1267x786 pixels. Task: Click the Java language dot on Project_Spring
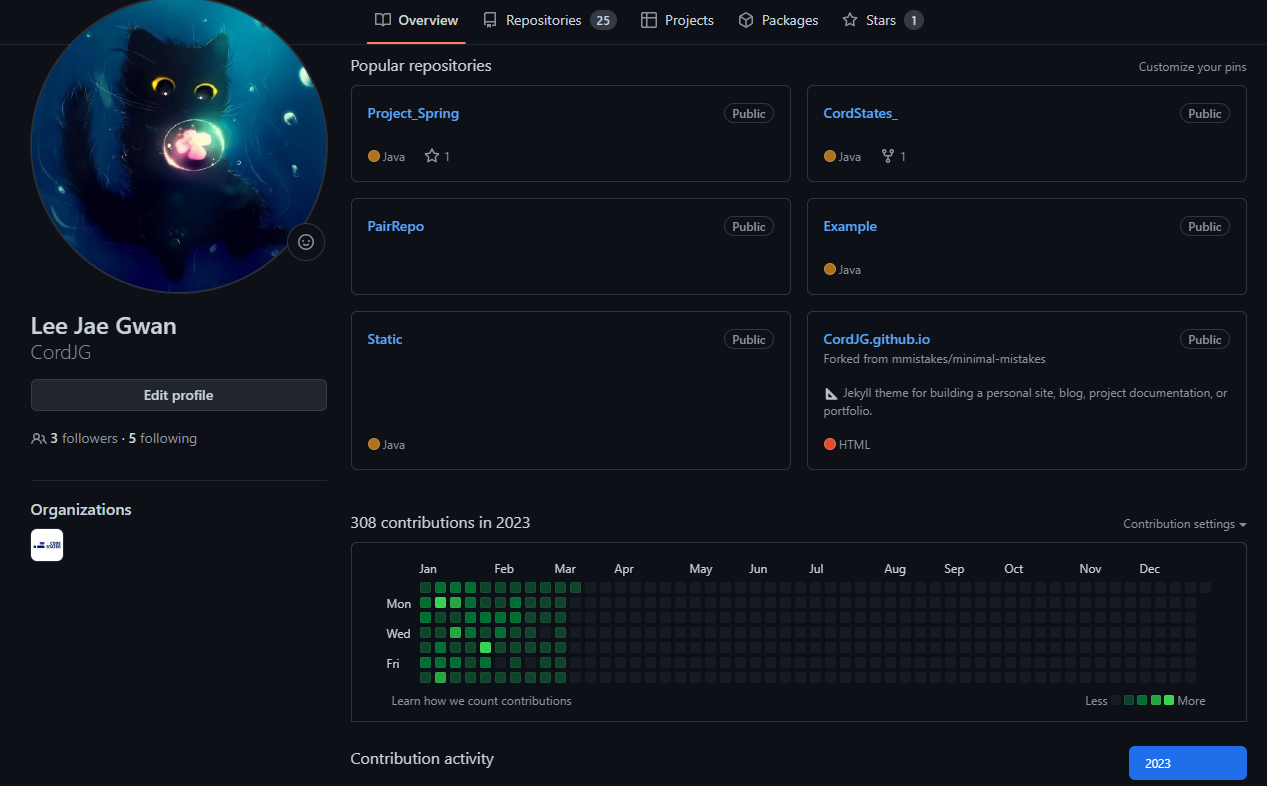pos(374,156)
